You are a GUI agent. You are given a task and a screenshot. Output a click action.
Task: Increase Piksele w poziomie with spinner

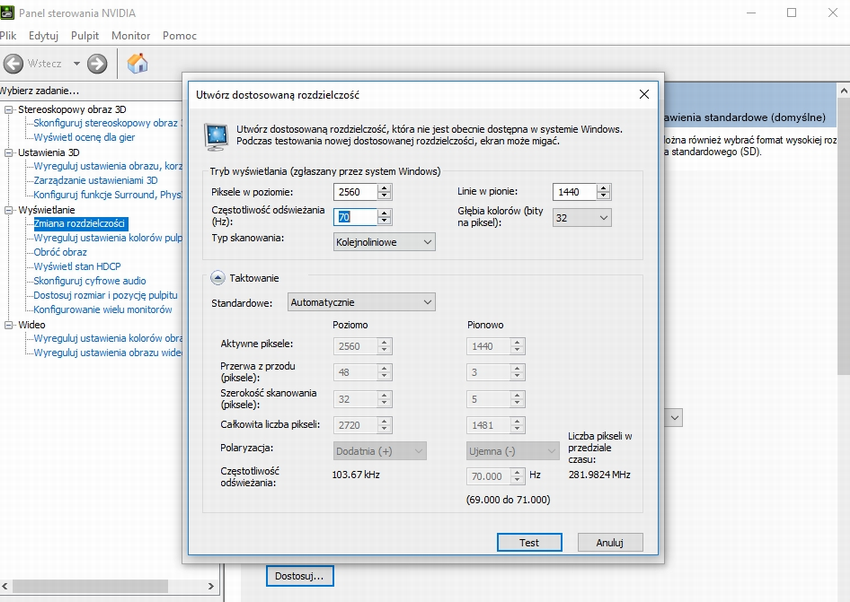[384, 188]
